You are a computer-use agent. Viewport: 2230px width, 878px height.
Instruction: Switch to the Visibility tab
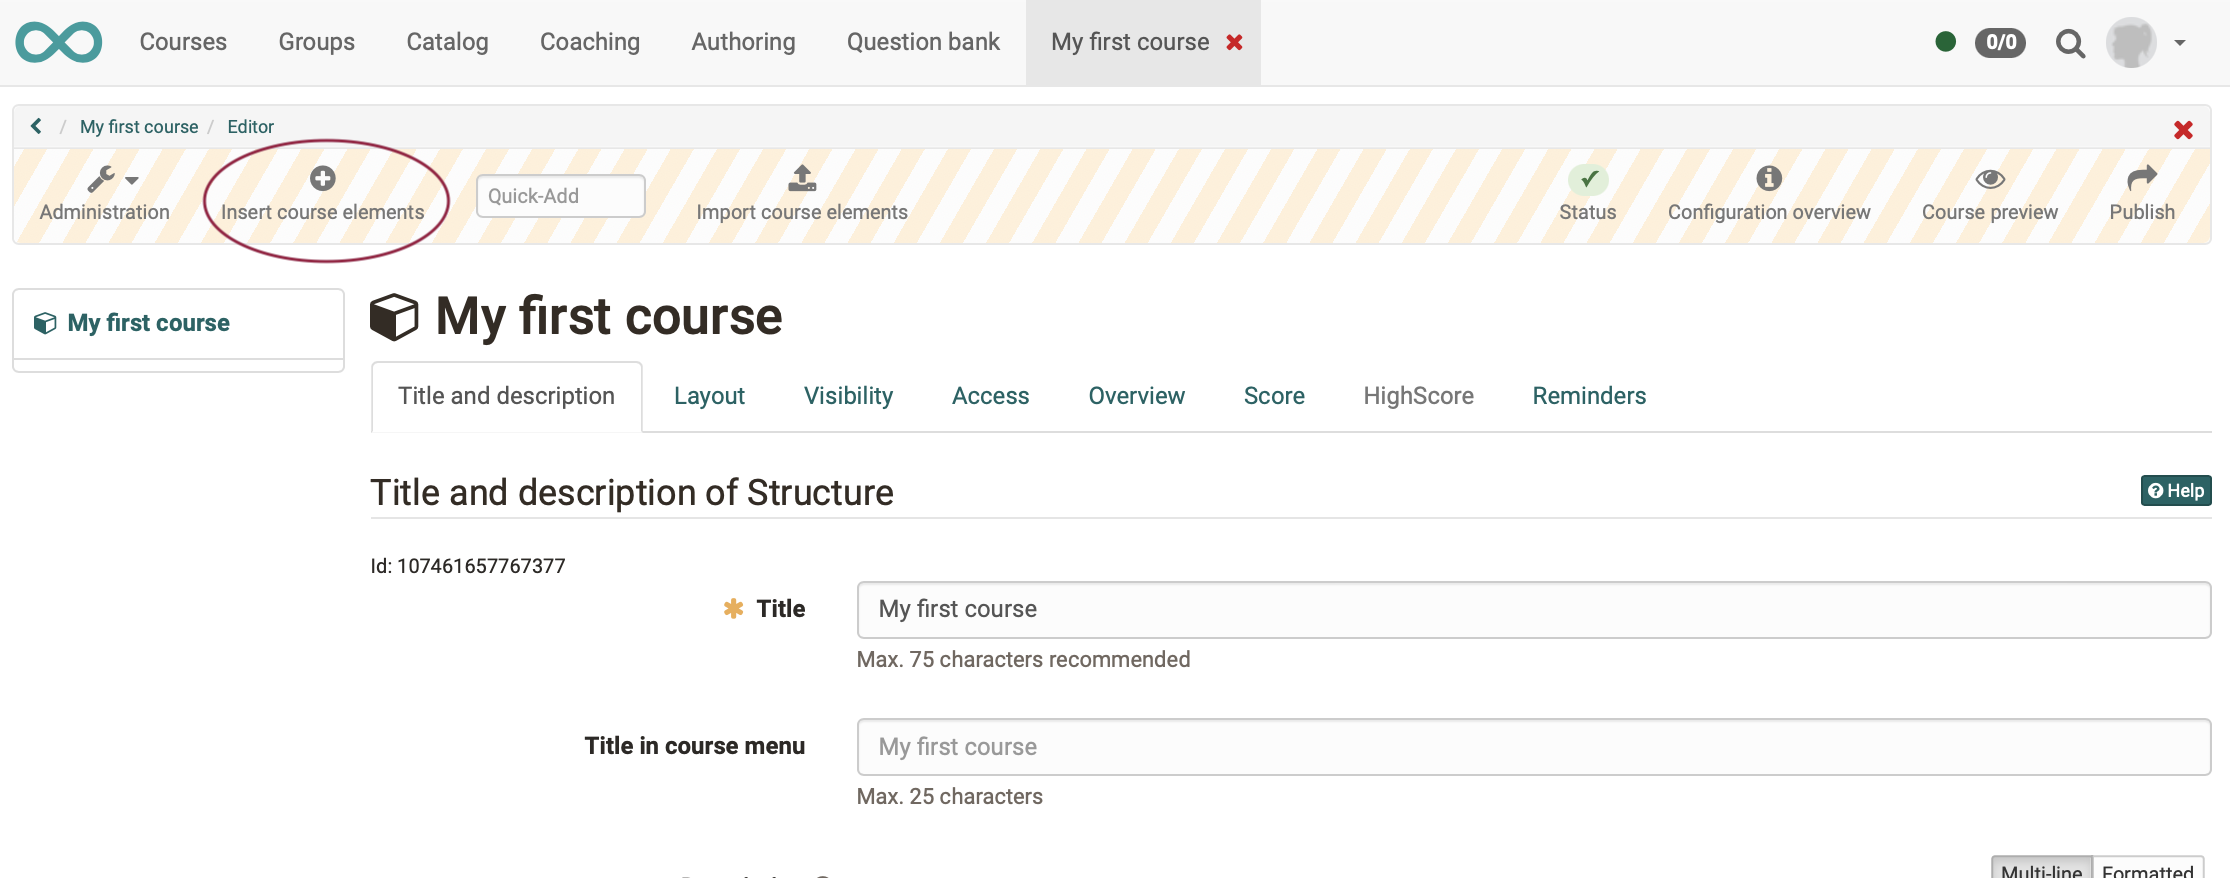pos(848,396)
